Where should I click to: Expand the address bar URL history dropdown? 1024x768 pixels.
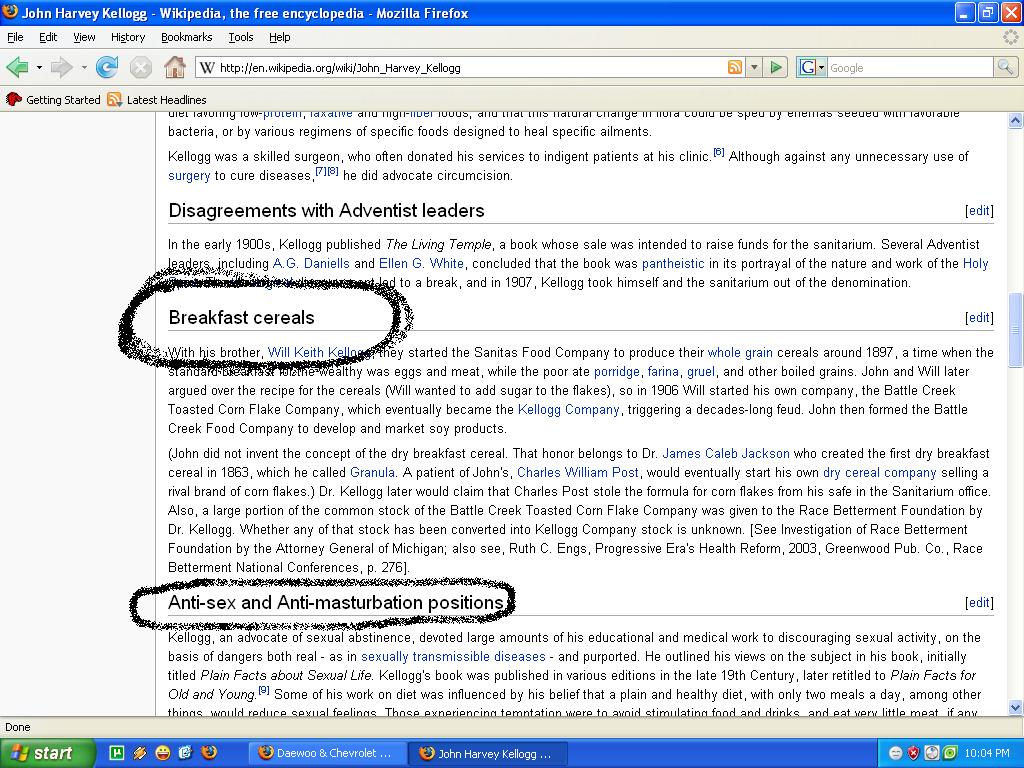(754, 67)
